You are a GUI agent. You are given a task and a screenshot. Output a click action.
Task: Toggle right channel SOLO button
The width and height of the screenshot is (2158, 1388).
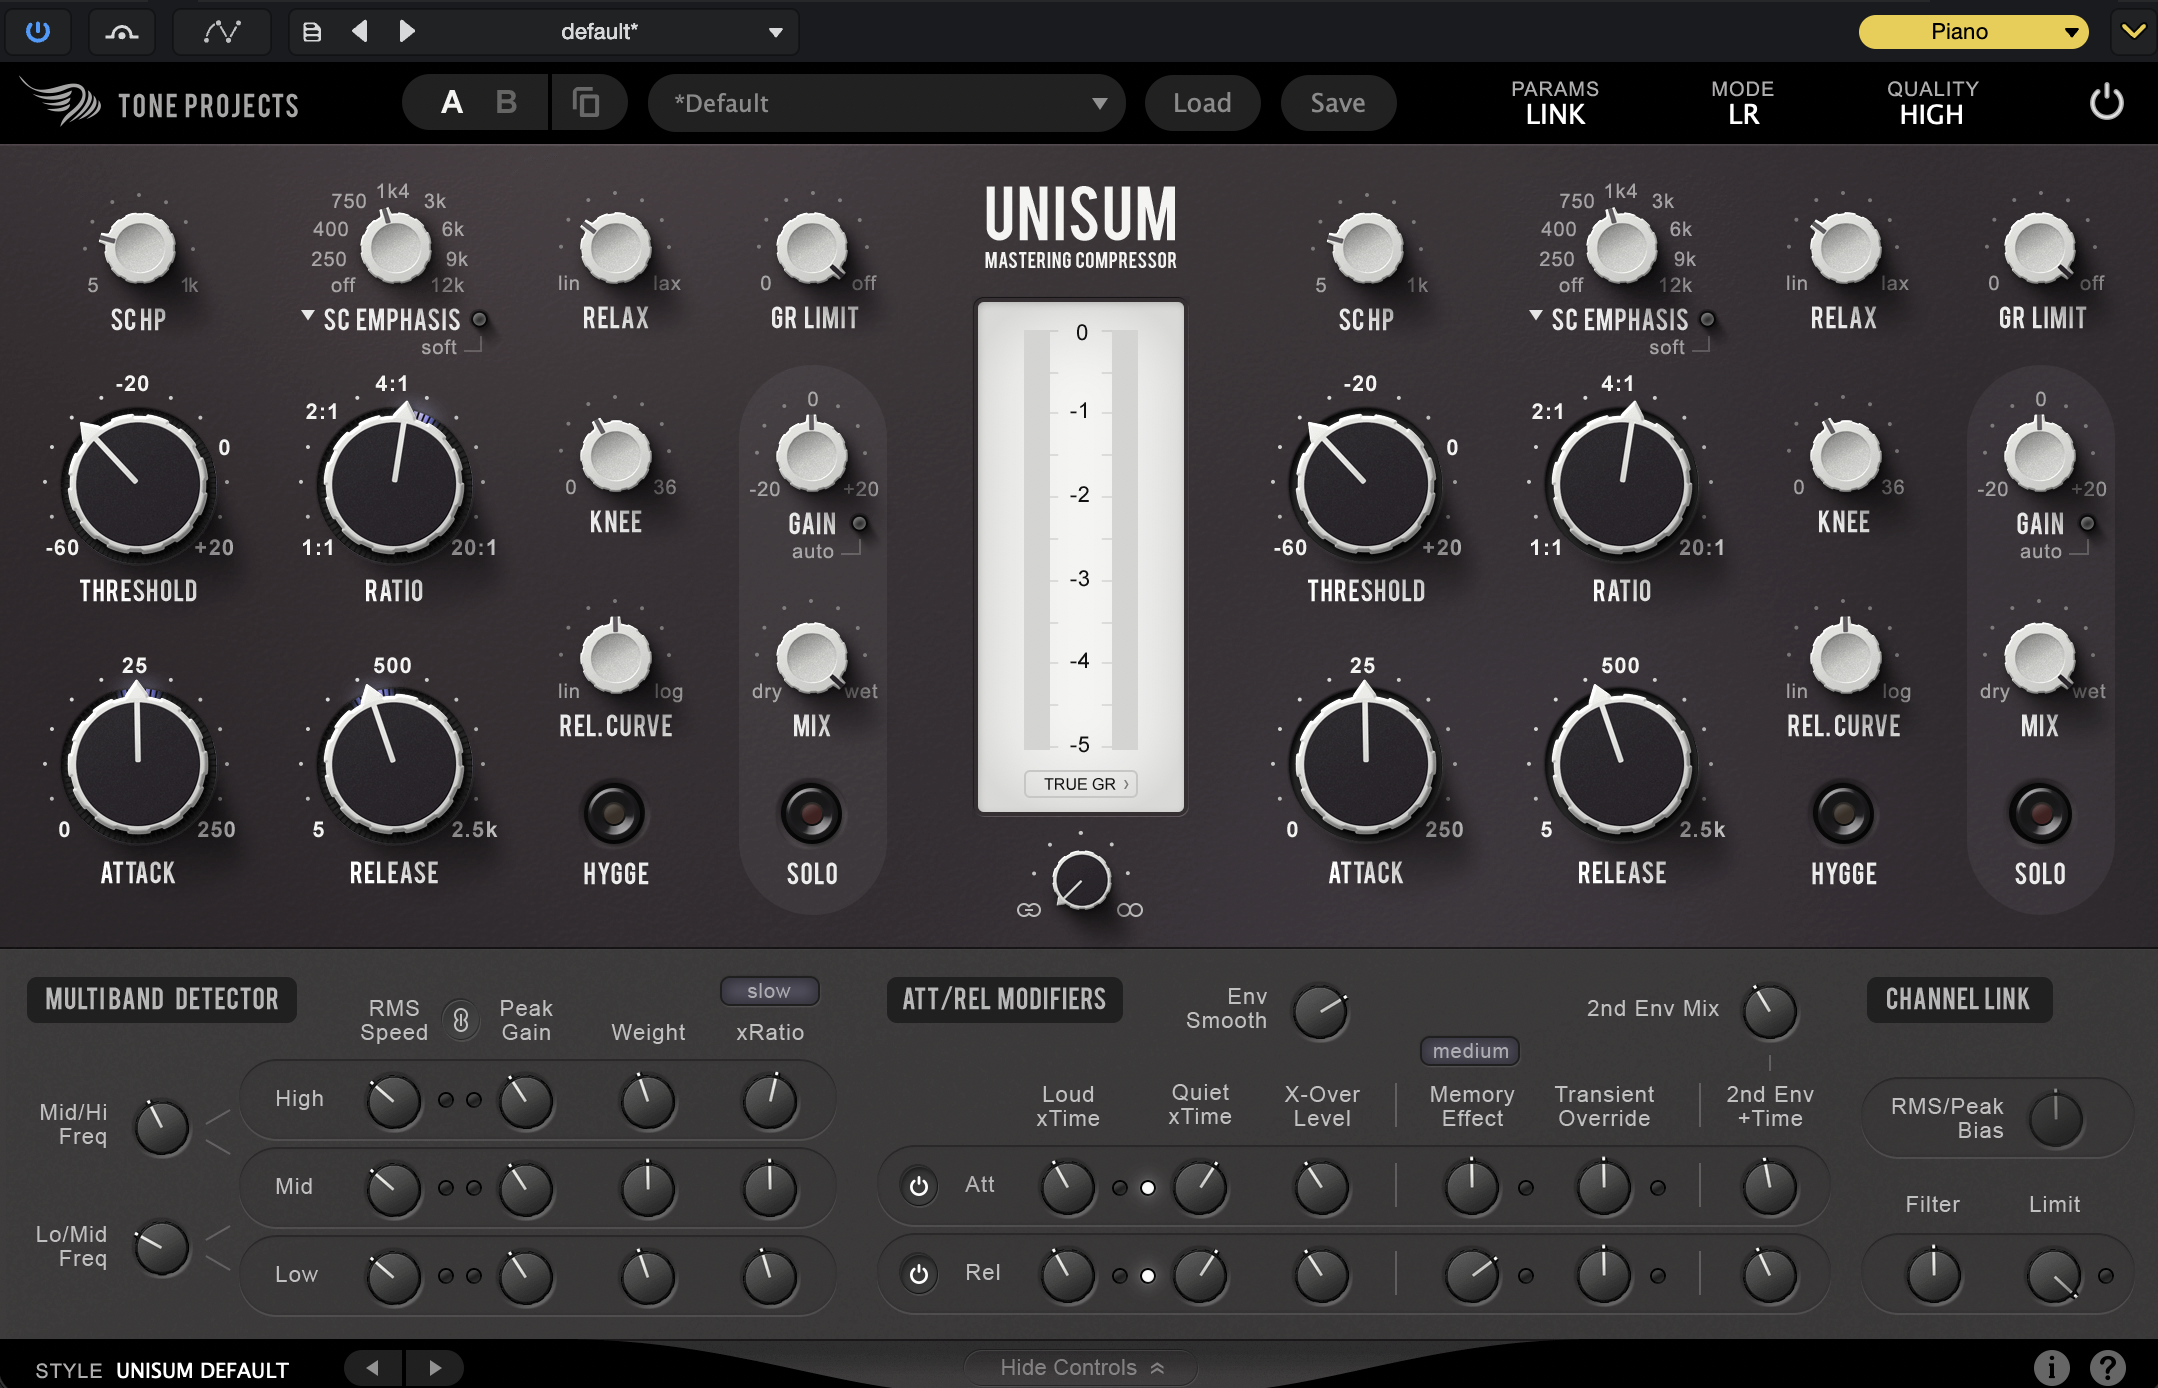(2040, 813)
